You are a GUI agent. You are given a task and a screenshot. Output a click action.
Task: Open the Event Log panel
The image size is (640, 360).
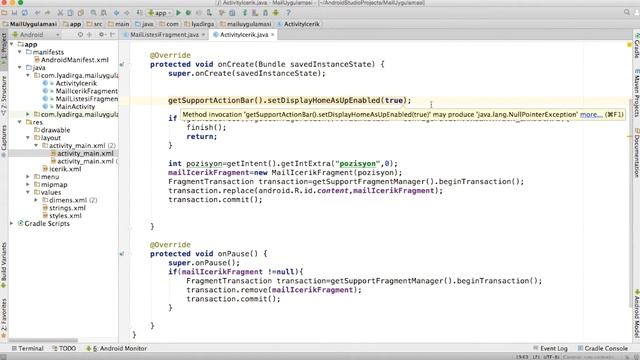pyautogui.click(x=550, y=348)
